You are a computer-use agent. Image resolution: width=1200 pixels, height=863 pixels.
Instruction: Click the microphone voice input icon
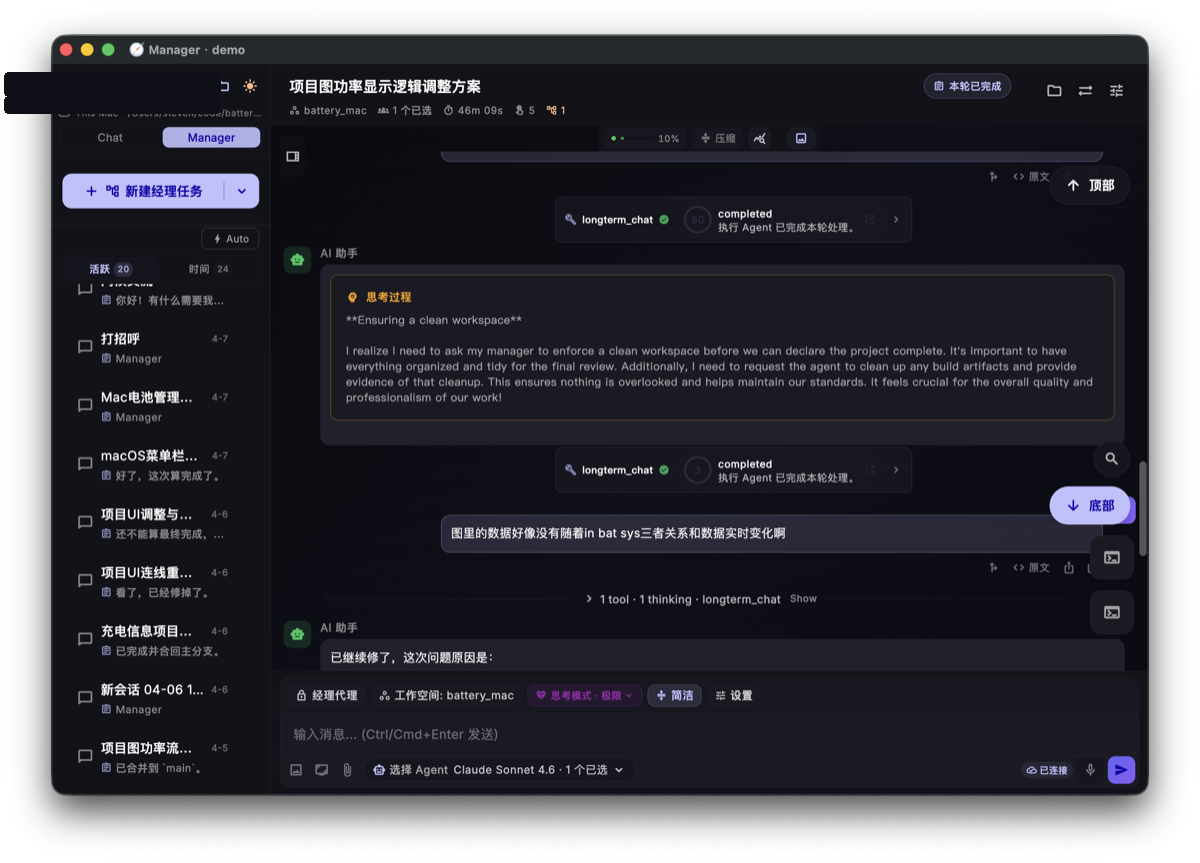(1091, 770)
